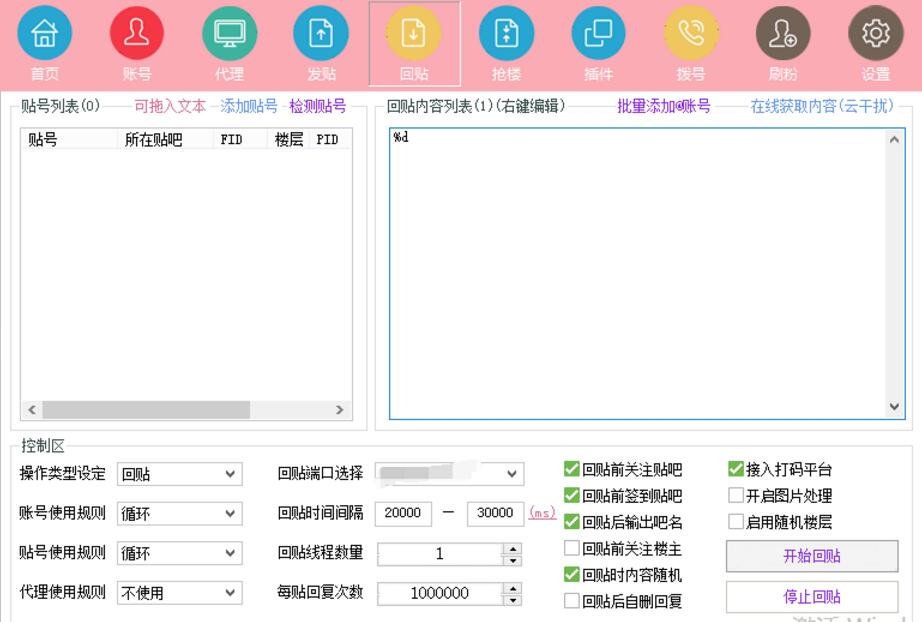This screenshot has height=622, width=922.
Task: Decrease 回贴线程数量 with down arrow
Action: coord(513,560)
